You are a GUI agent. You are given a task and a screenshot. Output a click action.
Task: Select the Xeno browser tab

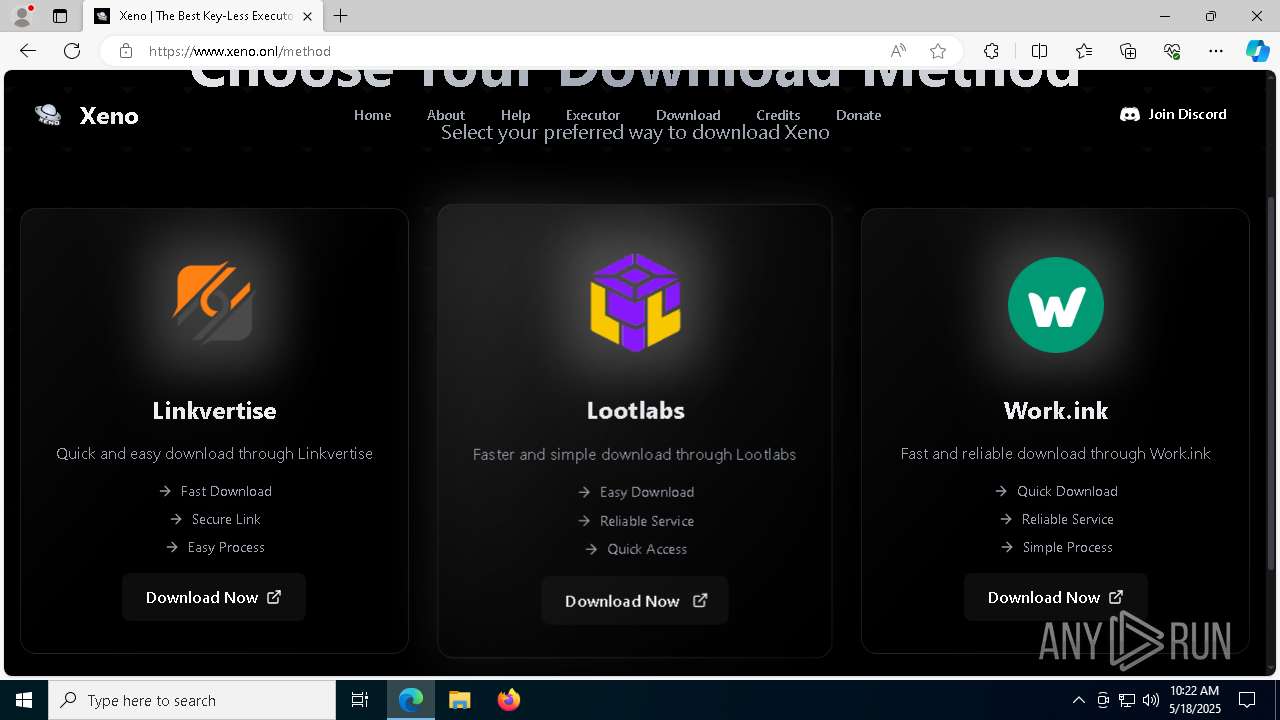click(x=205, y=16)
